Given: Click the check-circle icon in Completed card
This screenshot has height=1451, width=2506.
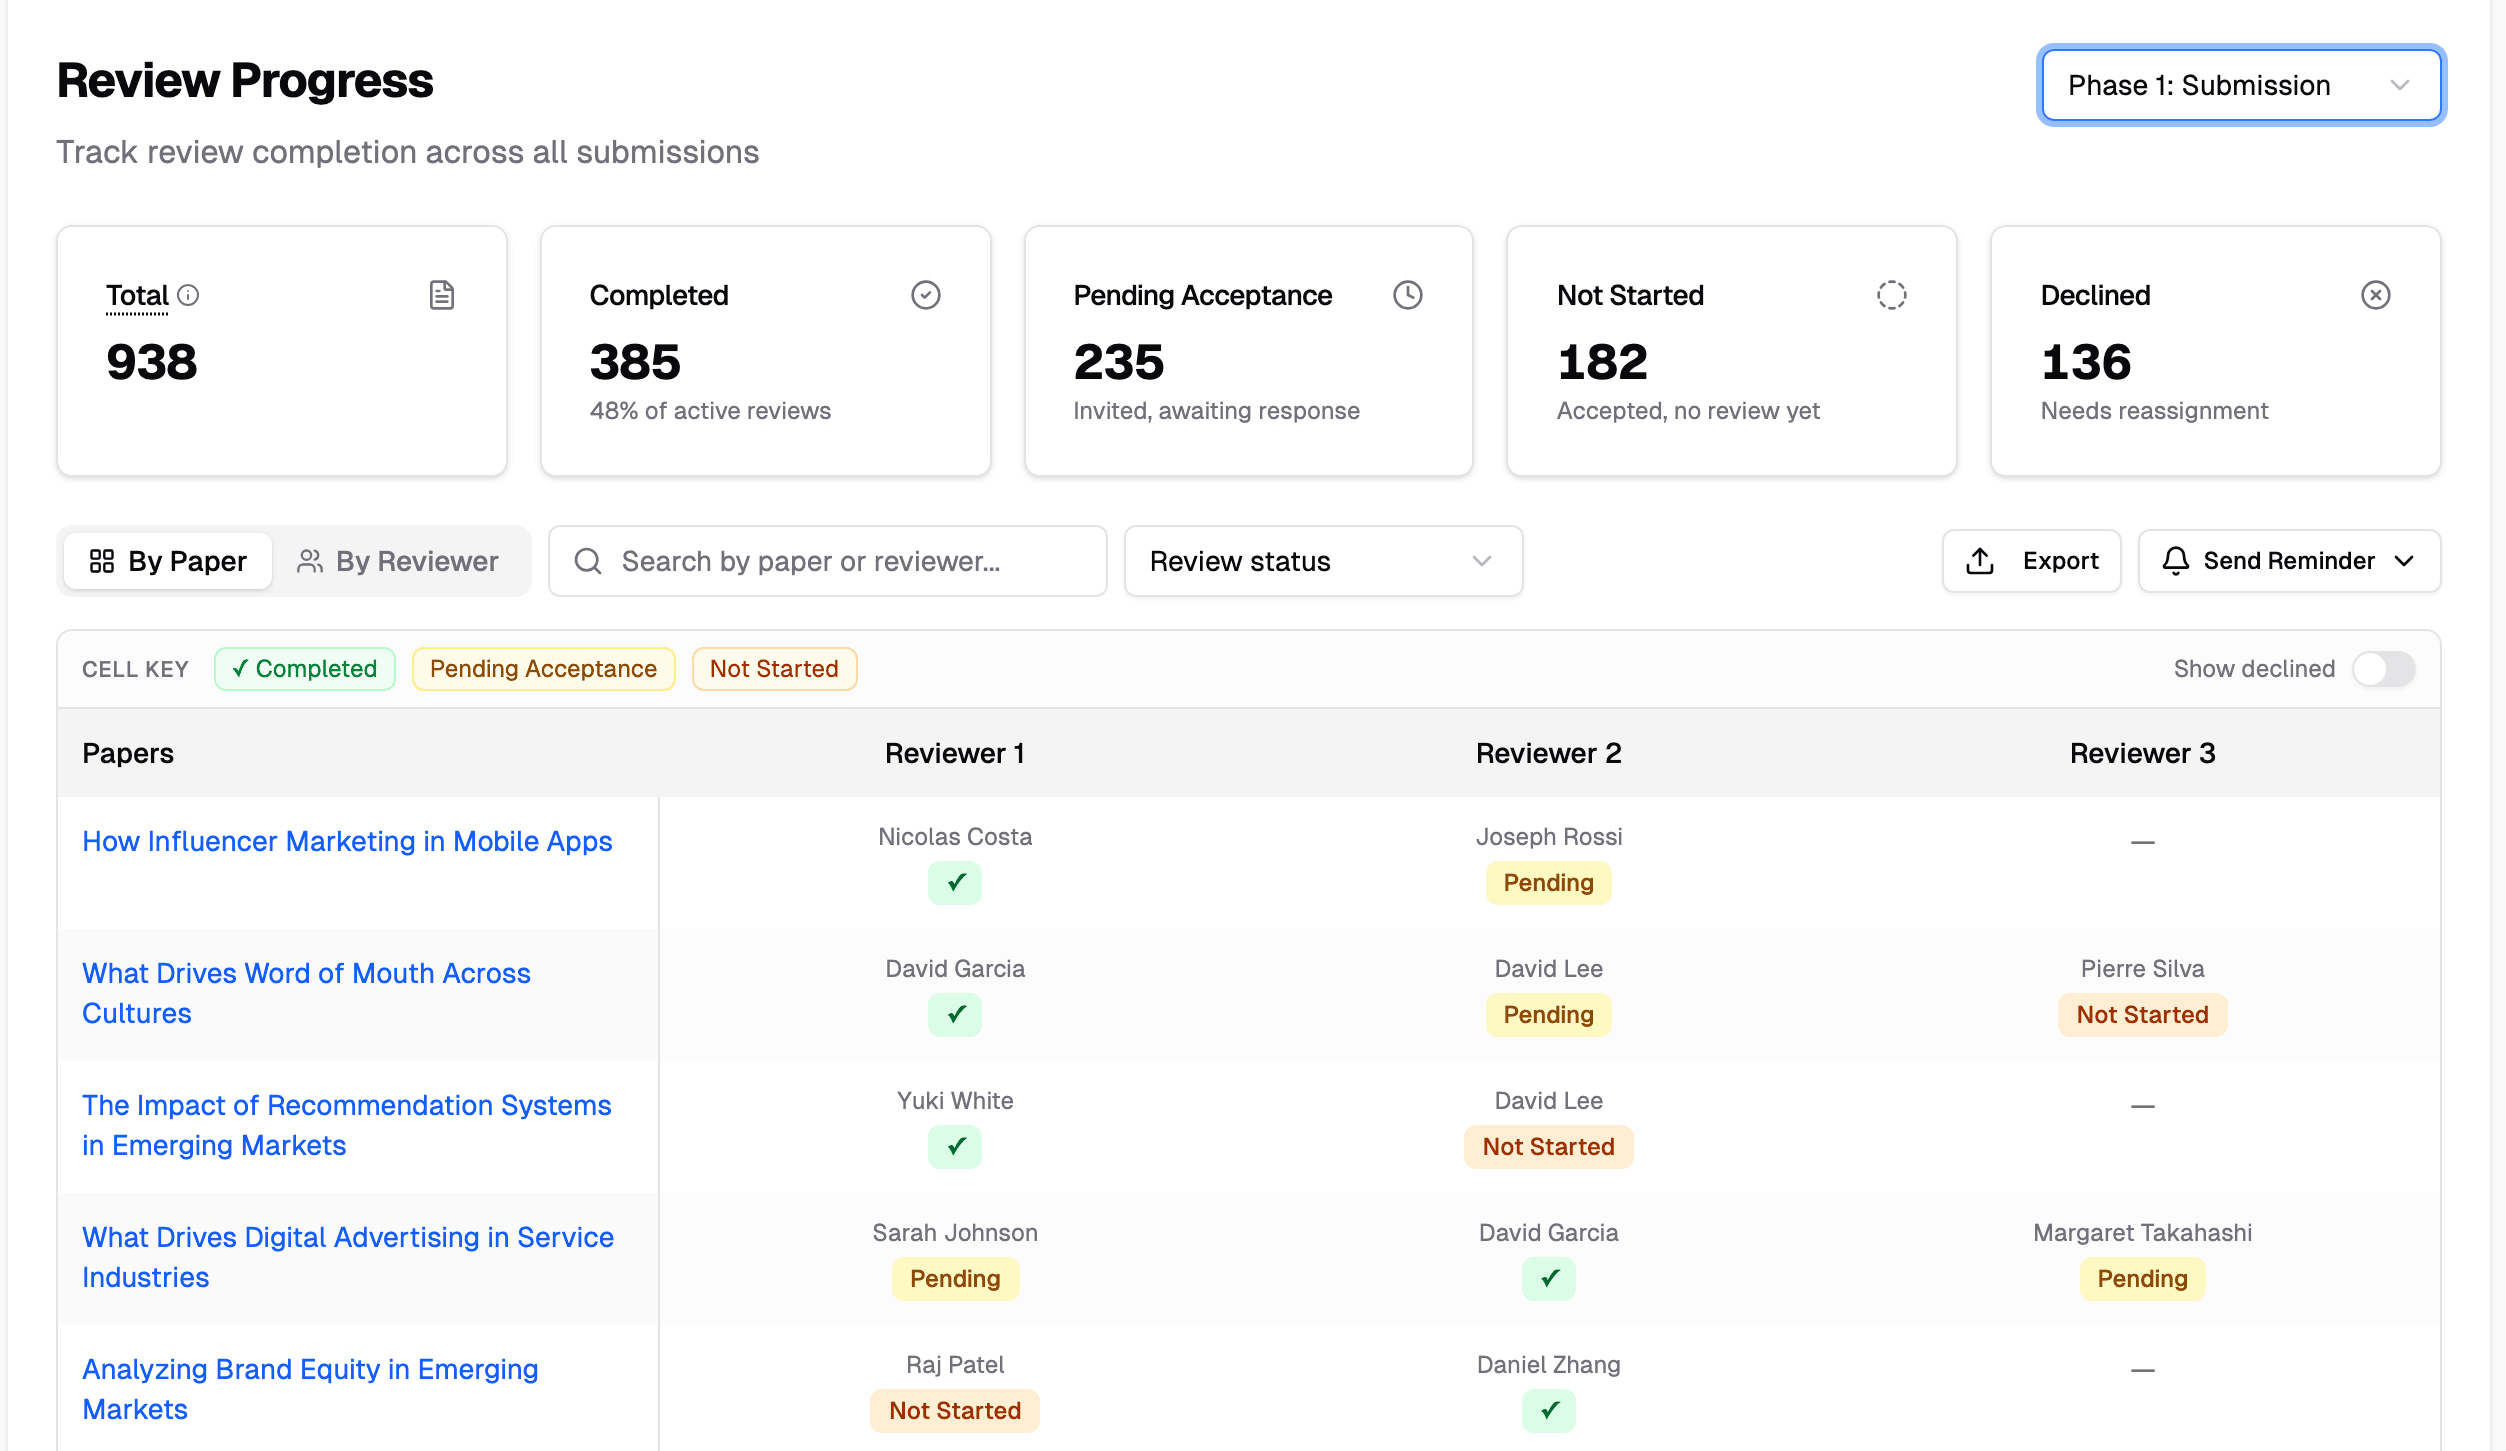Looking at the screenshot, I should coord(926,295).
